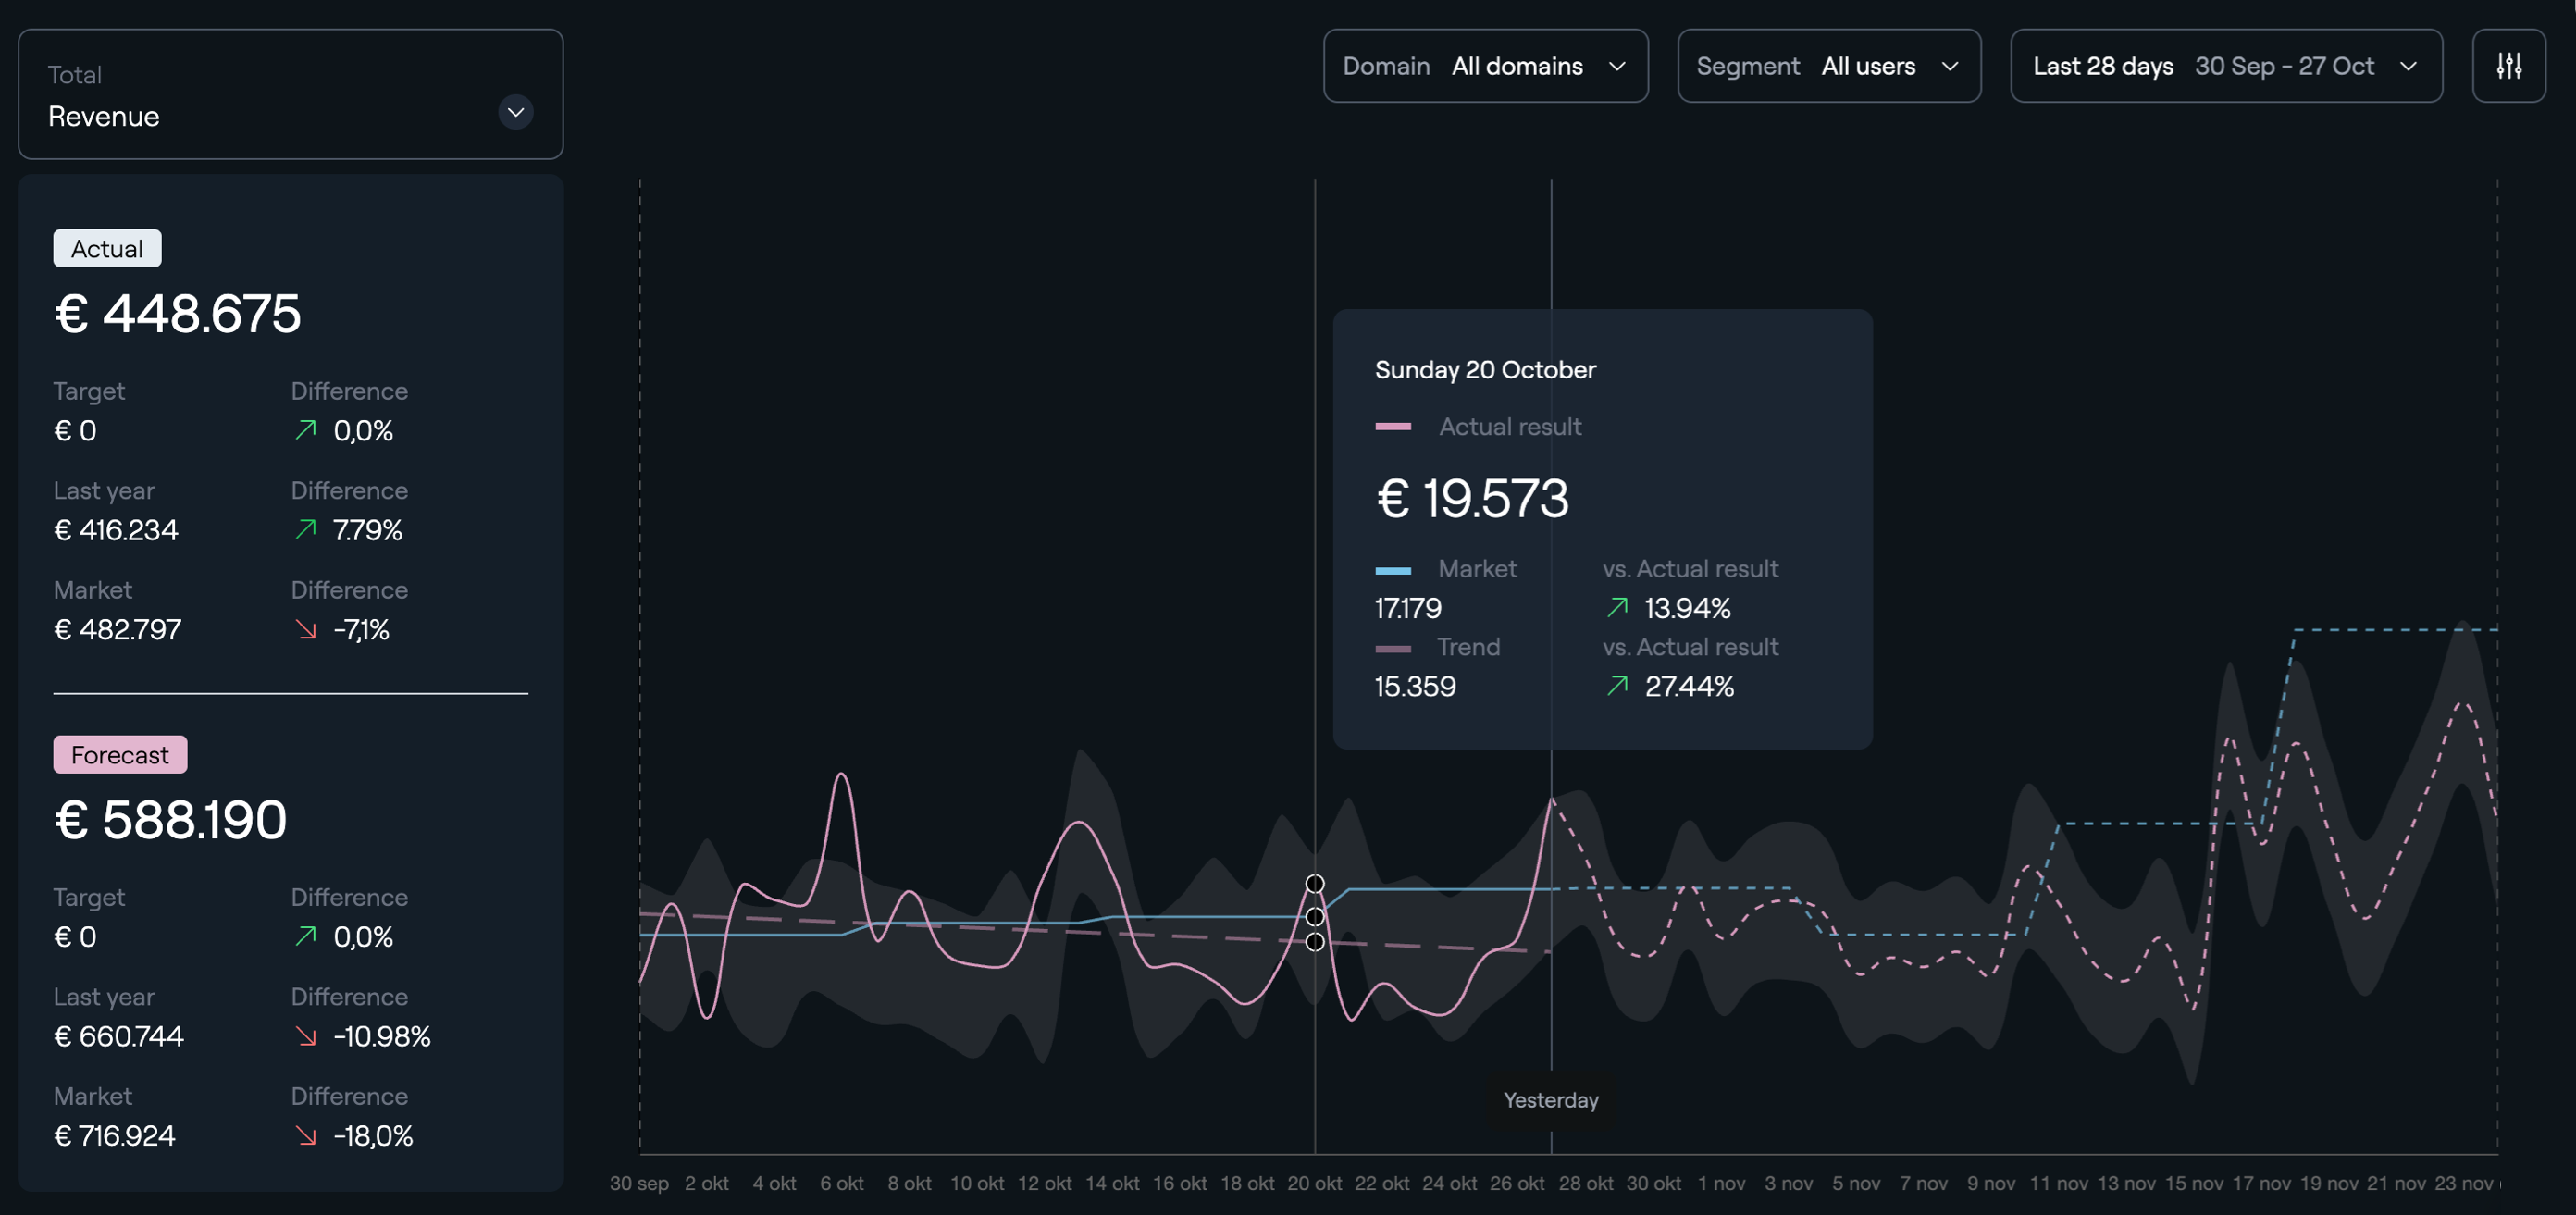Click the Actual badge label
Viewport: 2576px width, 1215px height.
[x=107, y=249]
